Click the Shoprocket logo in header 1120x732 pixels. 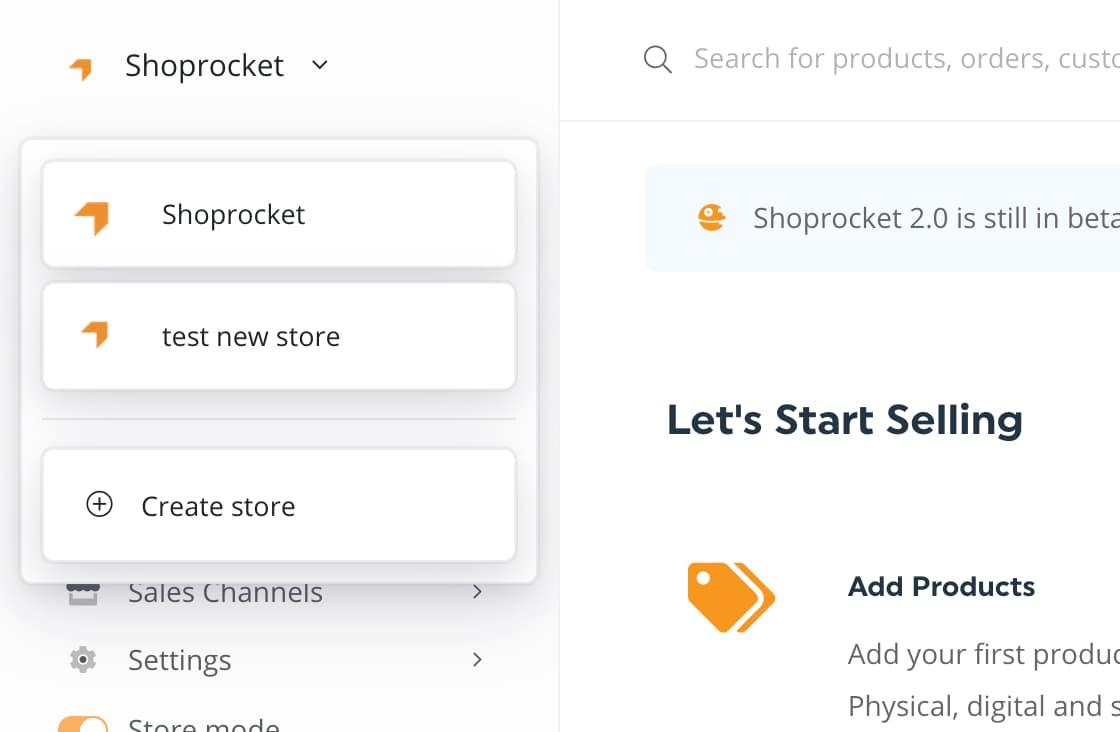81,68
